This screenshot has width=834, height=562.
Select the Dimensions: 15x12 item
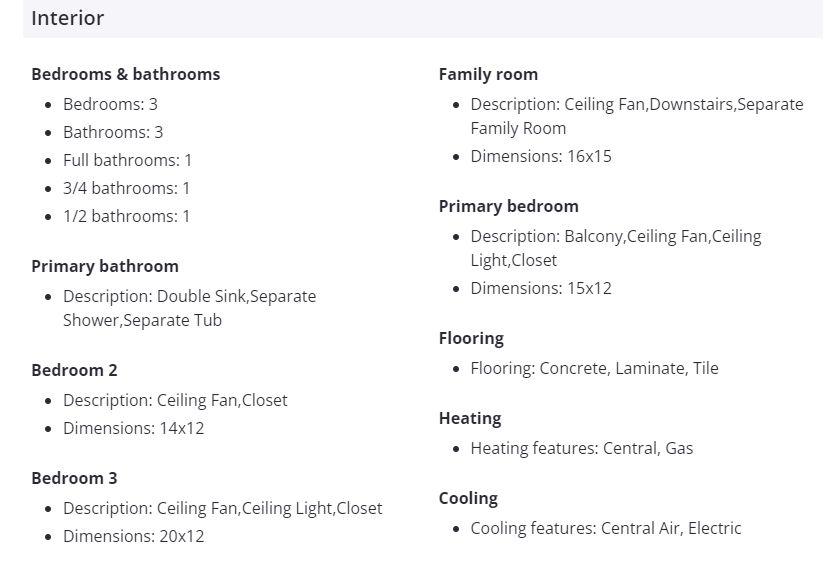tap(541, 288)
